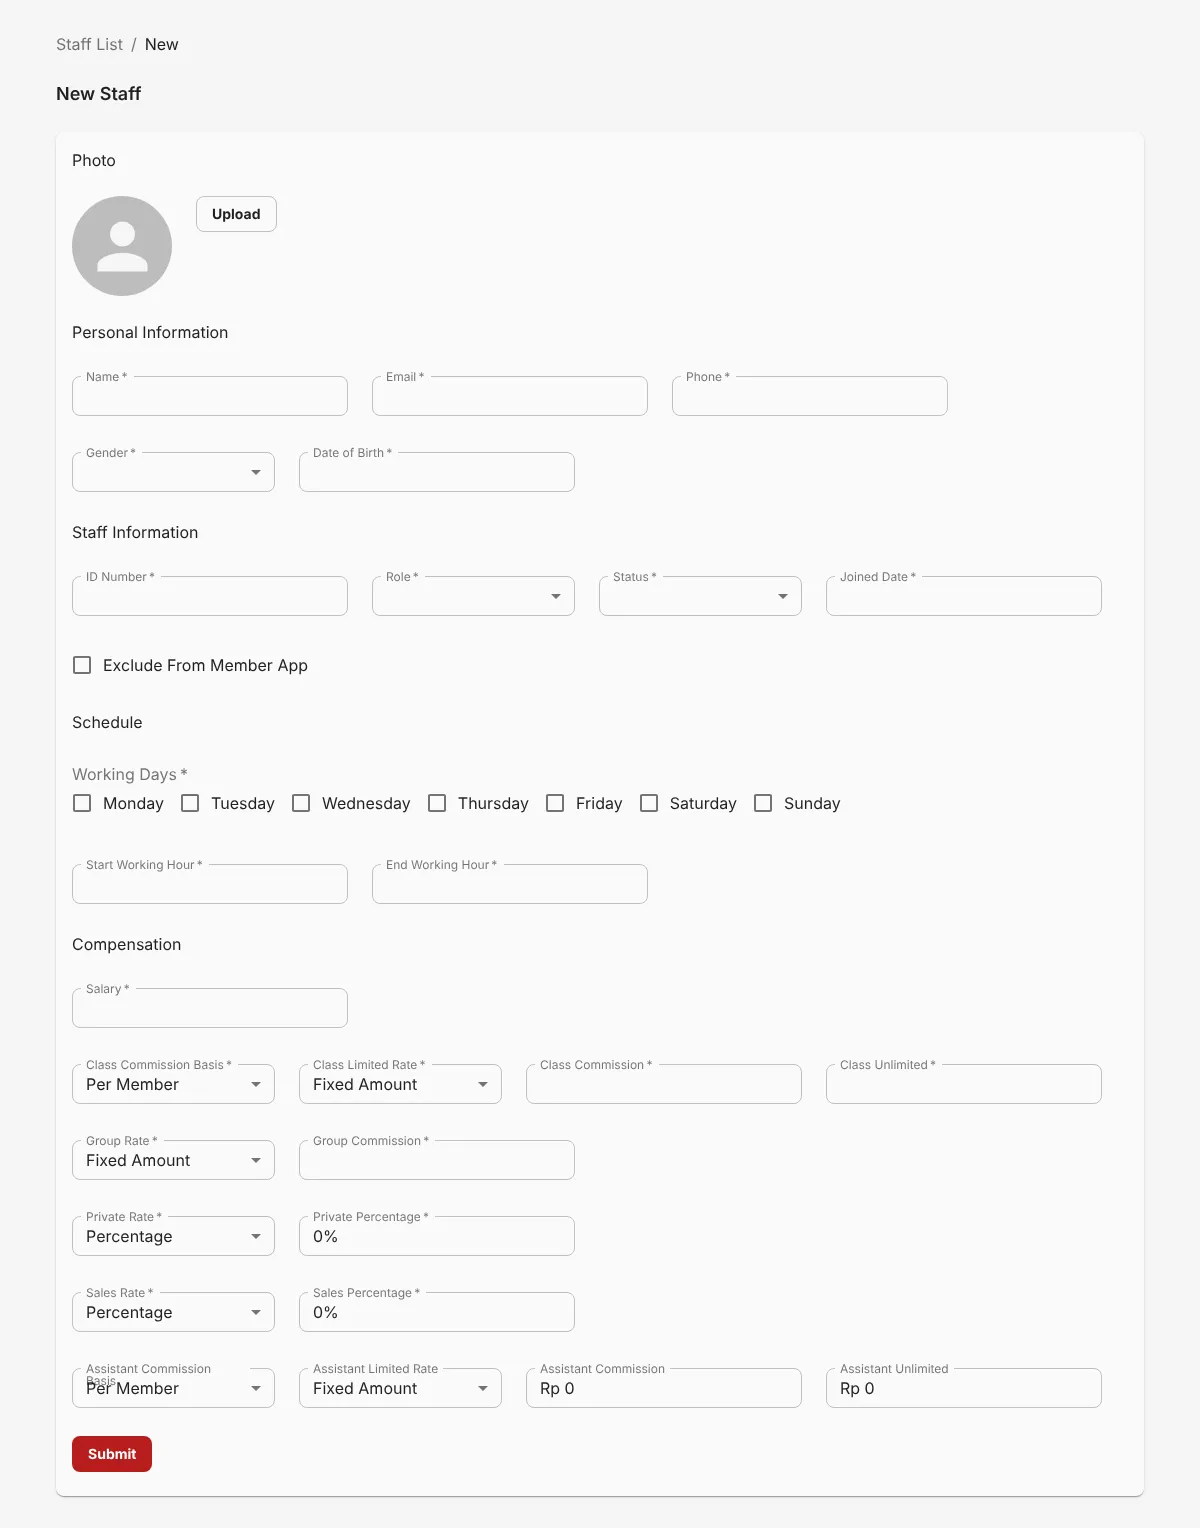Check Exclude From Member App

[x=82, y=665]
